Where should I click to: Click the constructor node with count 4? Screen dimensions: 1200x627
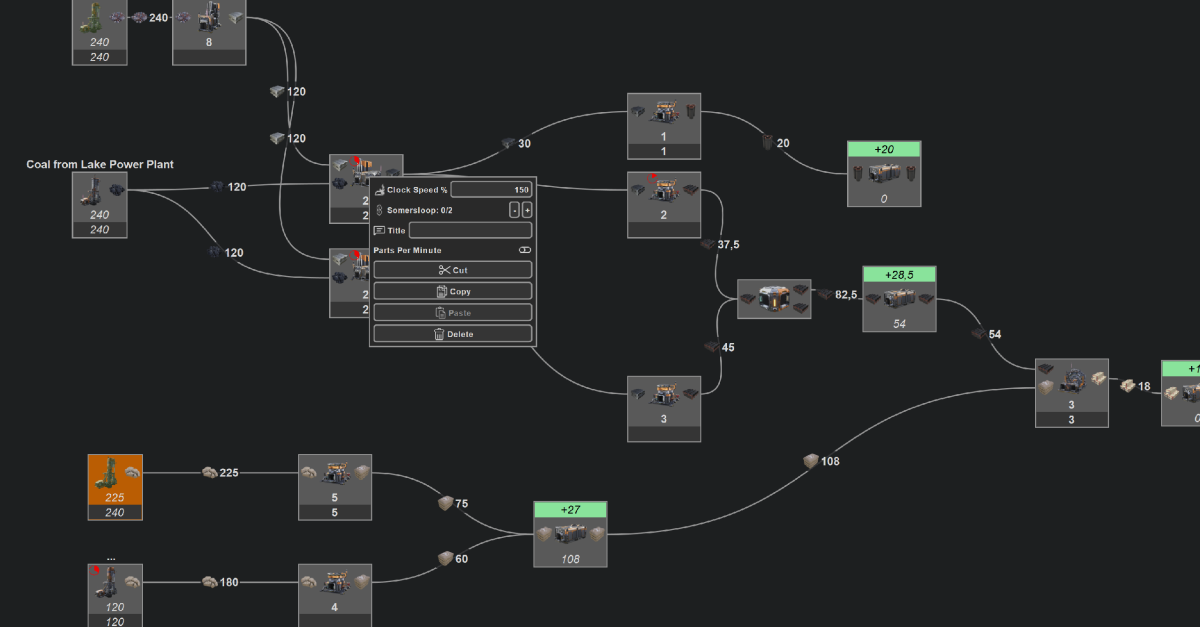pos(335,595)
